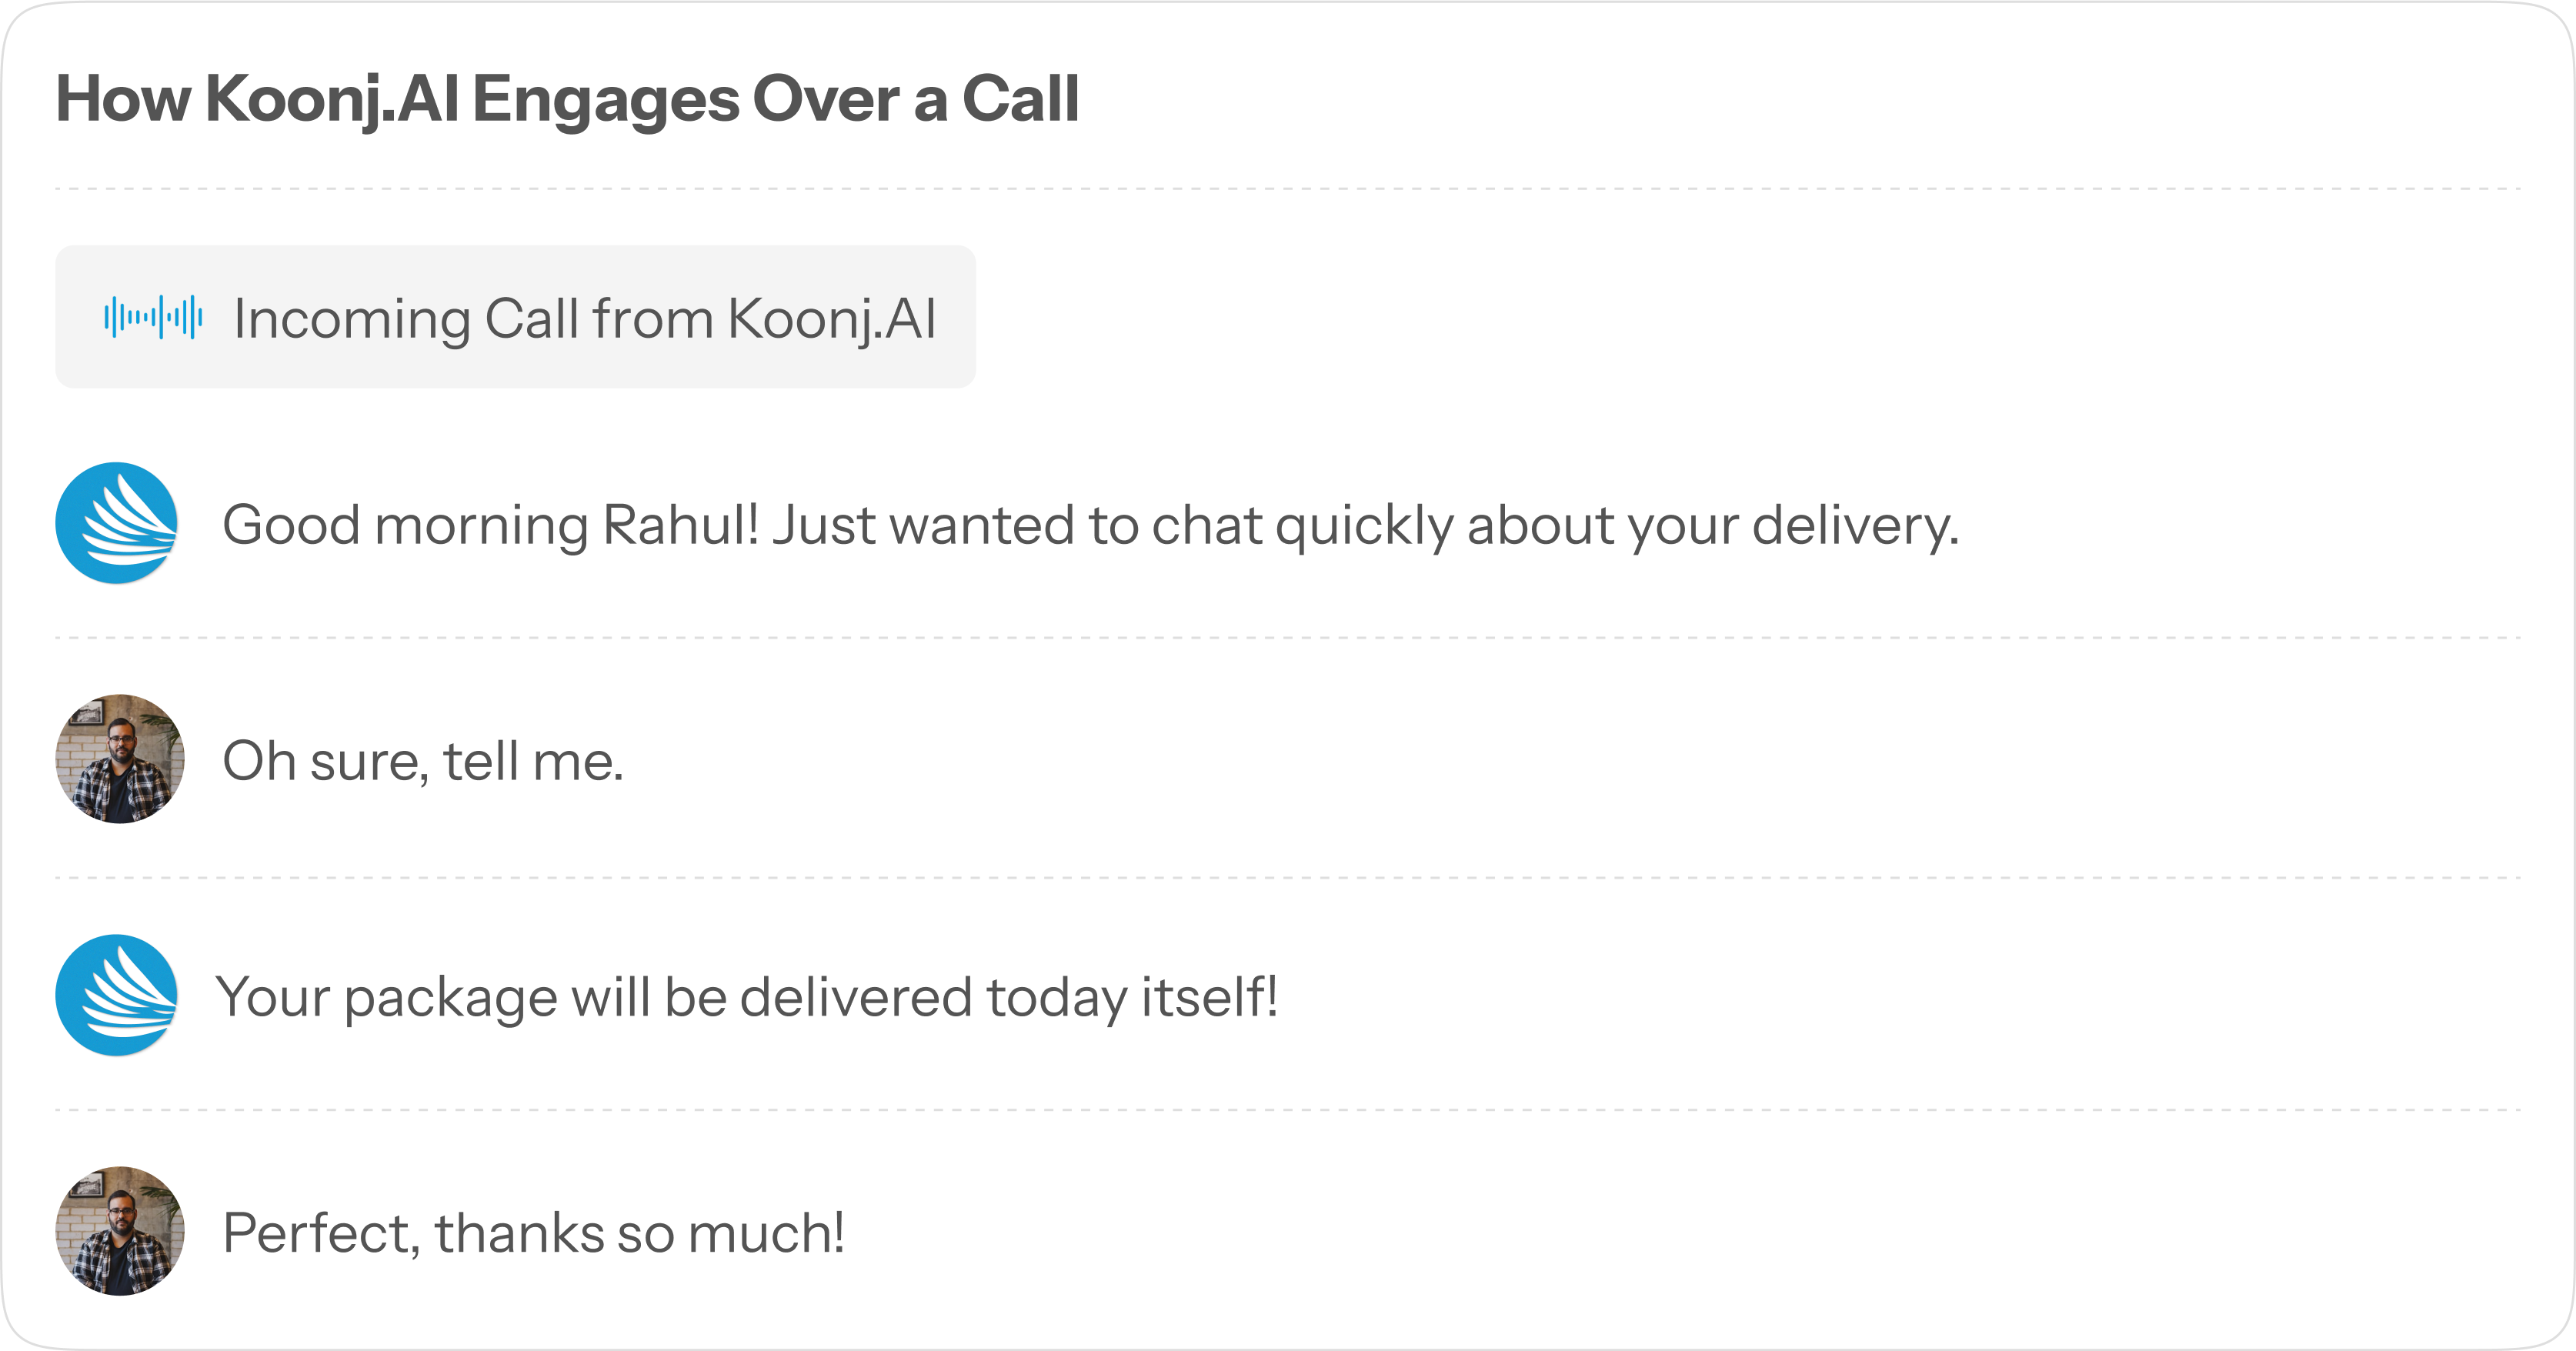This screenshot has height=1351, width=2576.
Task: Click the divider under the package delivery message
Action: click(x=1288, y=1110)
